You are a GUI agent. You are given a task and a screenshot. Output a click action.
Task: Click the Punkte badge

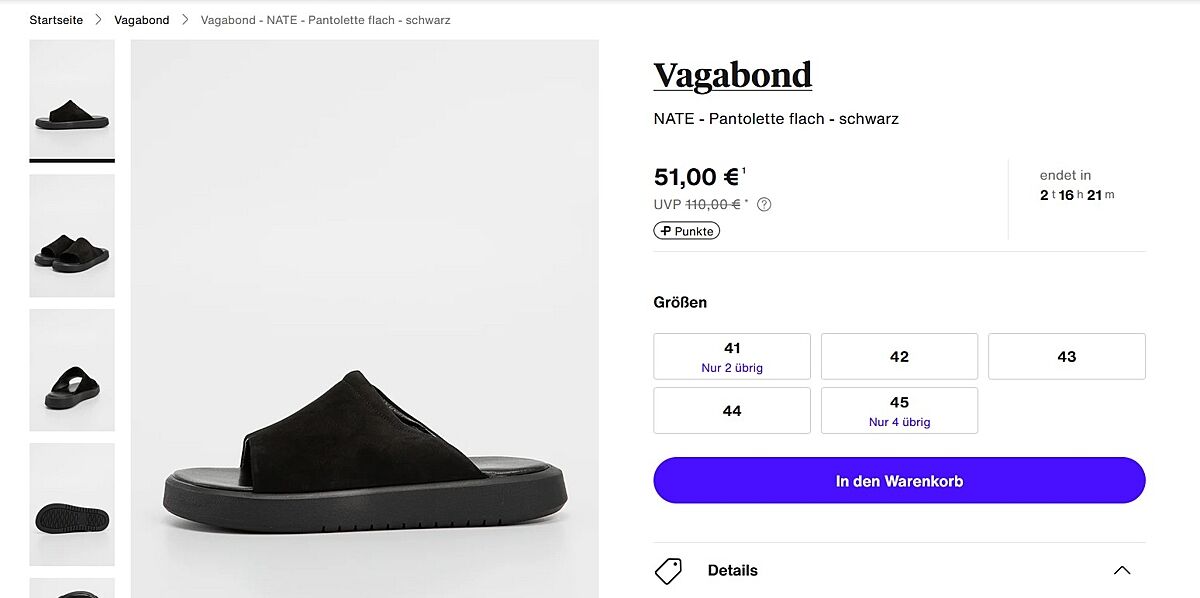(687, 231)
